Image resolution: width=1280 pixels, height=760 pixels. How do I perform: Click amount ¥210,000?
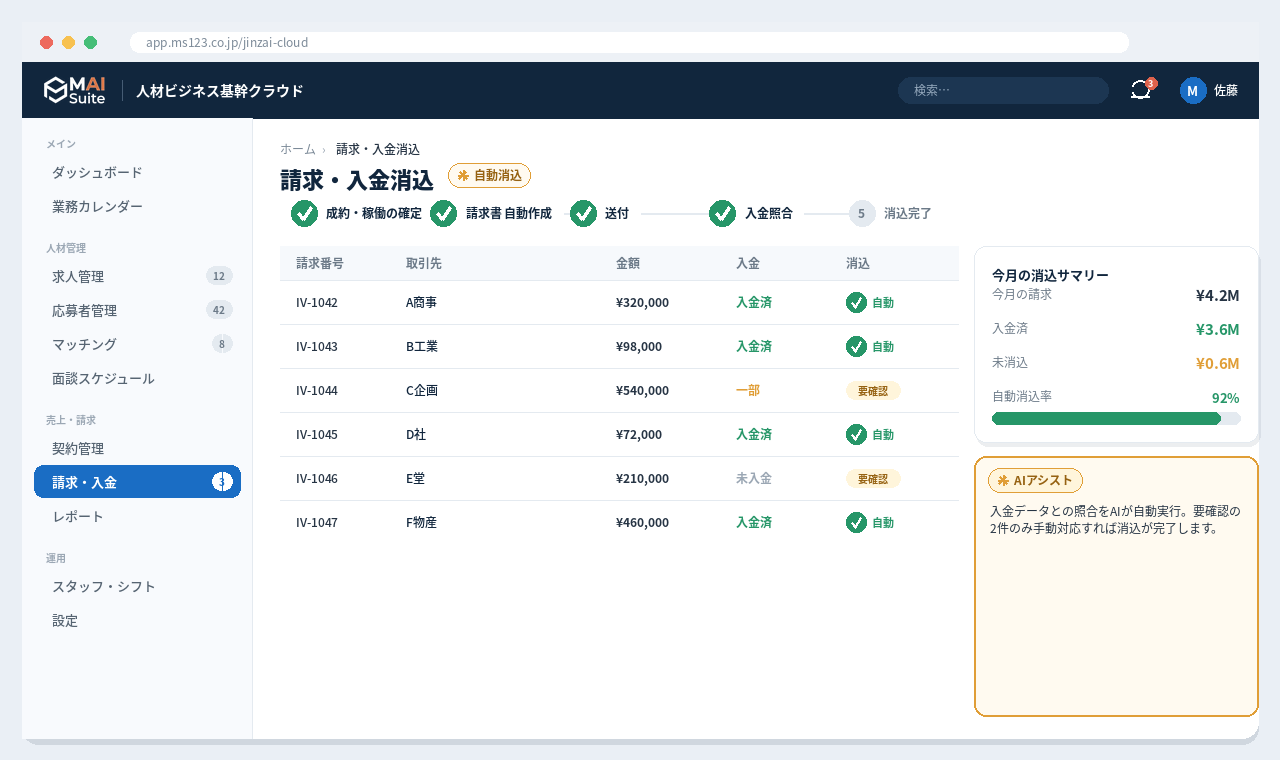(x=643, y=478)
